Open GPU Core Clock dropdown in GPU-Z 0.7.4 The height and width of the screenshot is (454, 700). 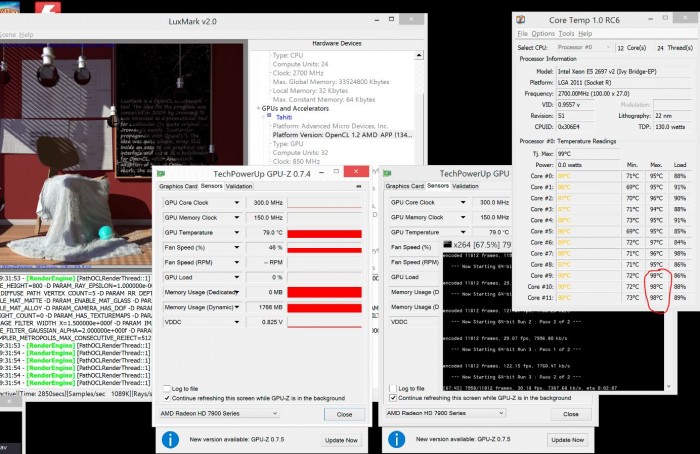[x=237, y=203]
